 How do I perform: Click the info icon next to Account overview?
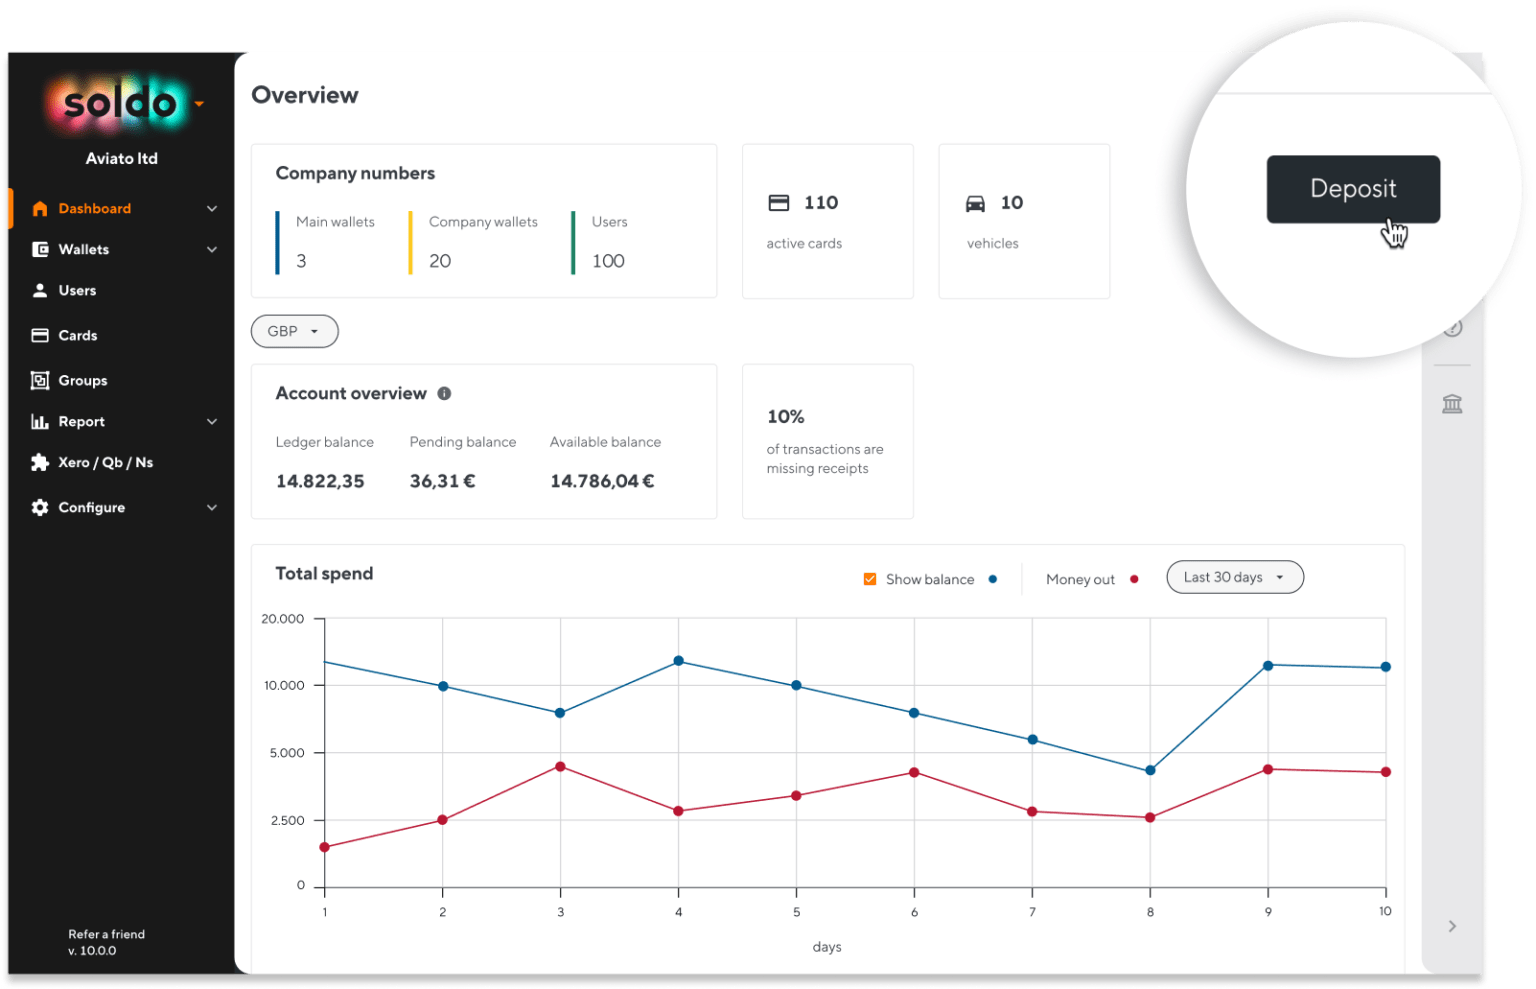[x=445, y=393]
